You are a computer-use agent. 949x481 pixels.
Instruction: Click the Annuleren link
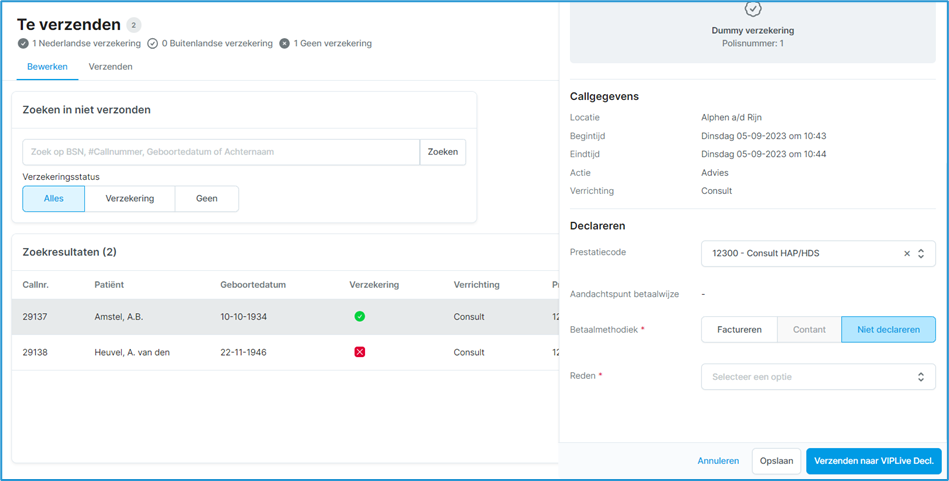[x=718, y=461]
